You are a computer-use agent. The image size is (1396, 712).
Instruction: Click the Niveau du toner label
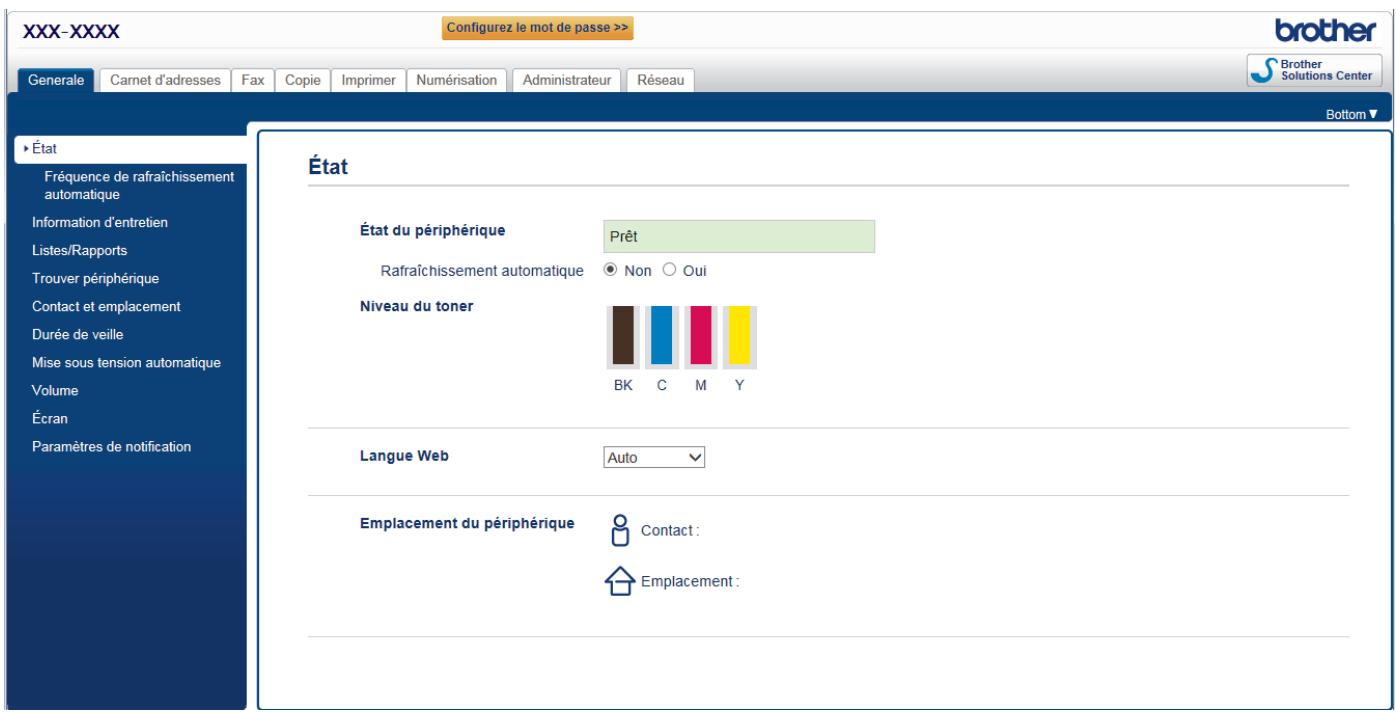416,306
